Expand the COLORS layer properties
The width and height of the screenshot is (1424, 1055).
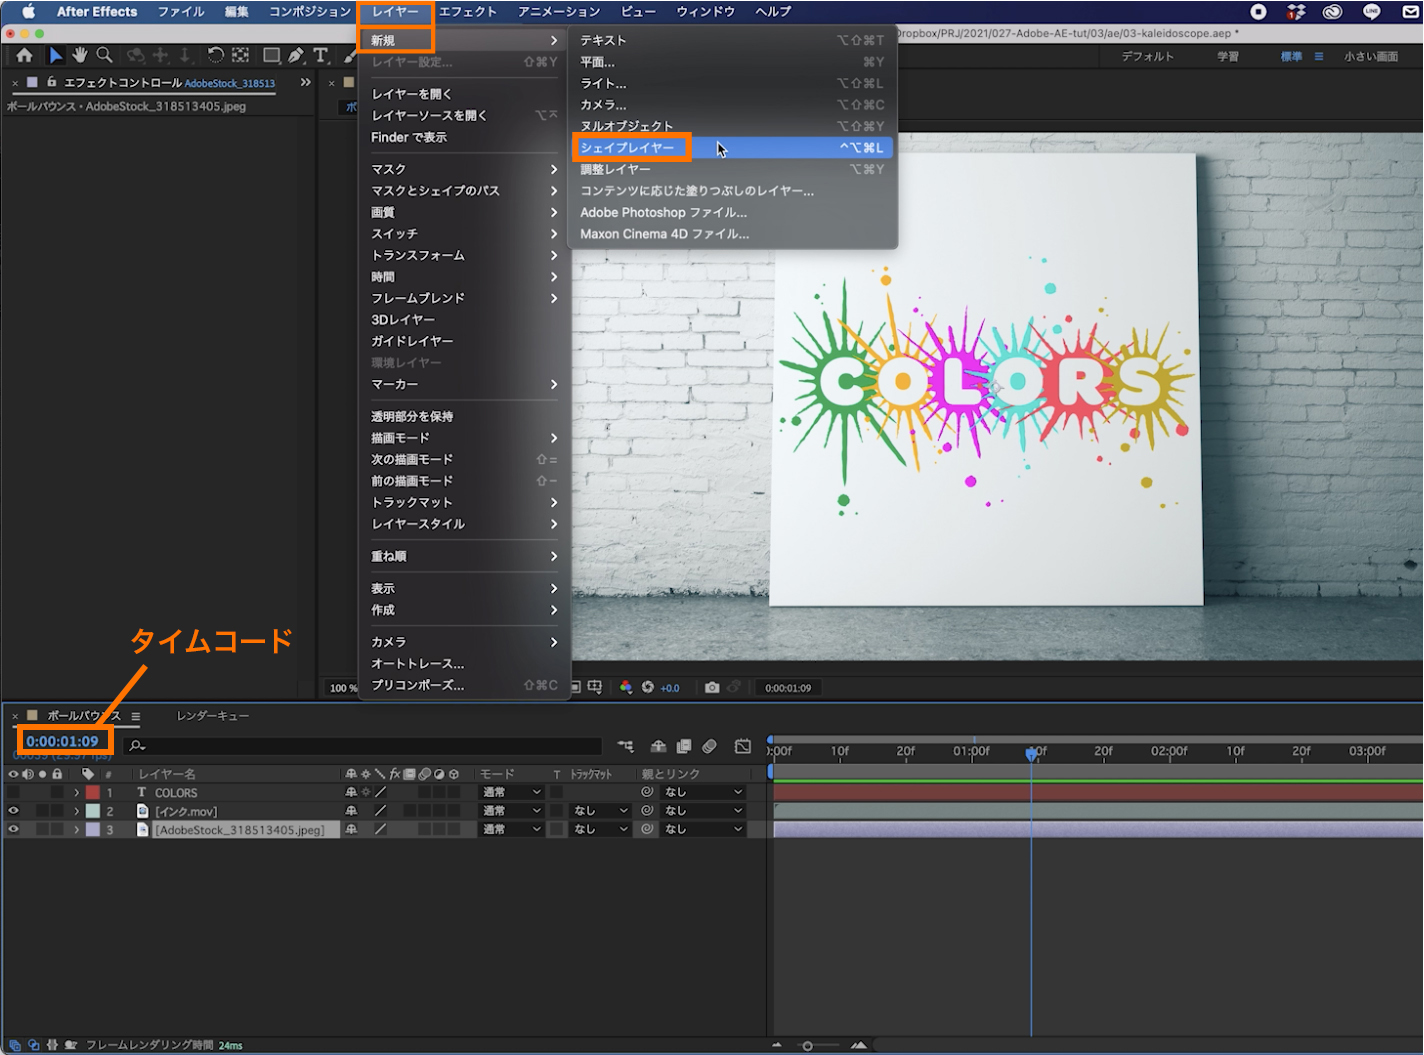(x=76, y=792)
